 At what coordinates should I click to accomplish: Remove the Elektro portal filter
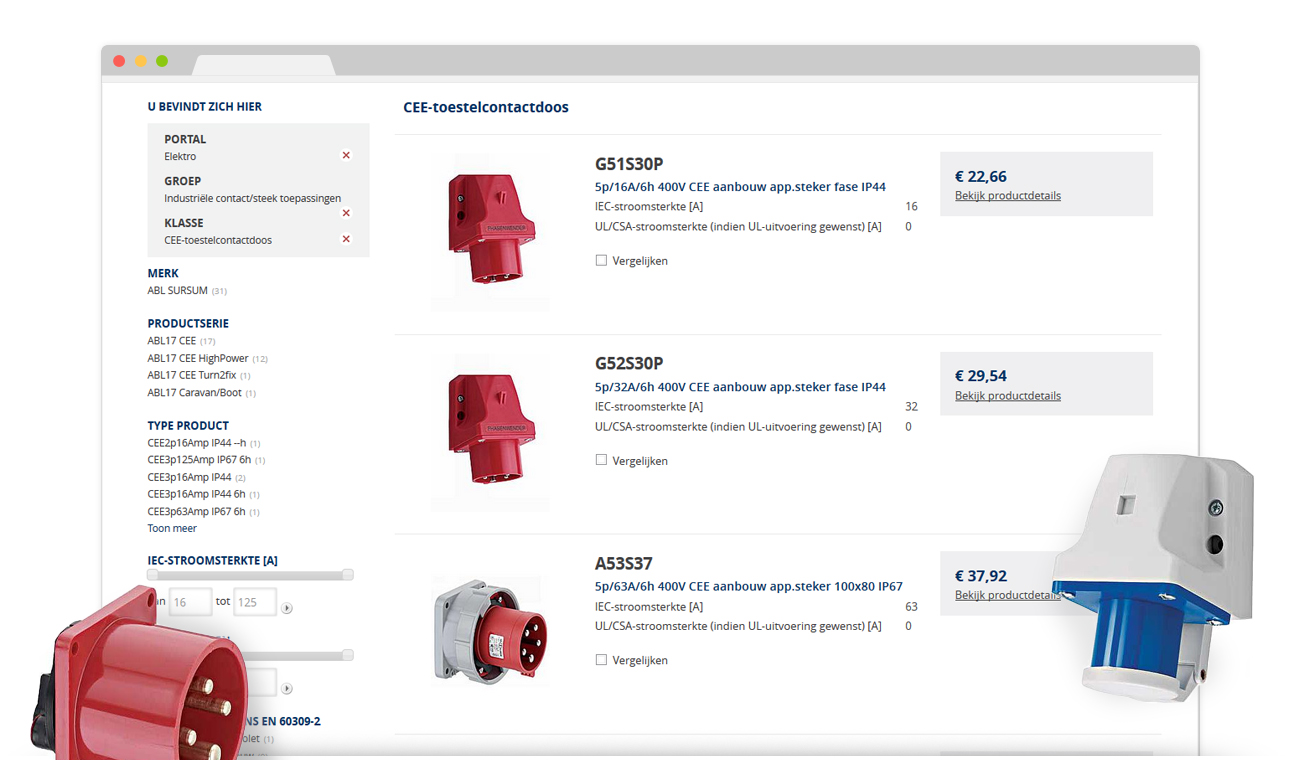pyautogui.click(x=346, y=156)
